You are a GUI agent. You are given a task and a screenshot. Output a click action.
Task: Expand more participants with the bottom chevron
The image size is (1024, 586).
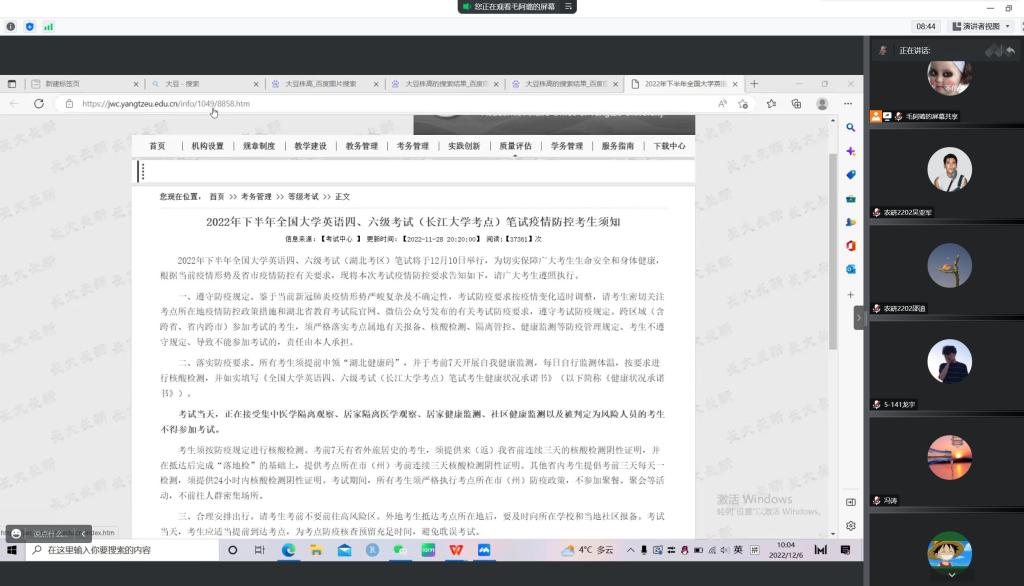tap(951, 575)
